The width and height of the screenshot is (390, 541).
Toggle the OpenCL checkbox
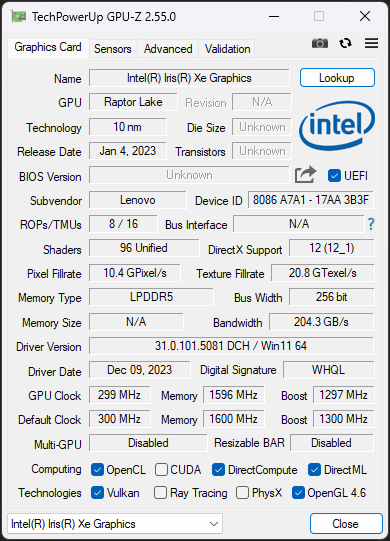pyautogui.click(x=97, y=470)
